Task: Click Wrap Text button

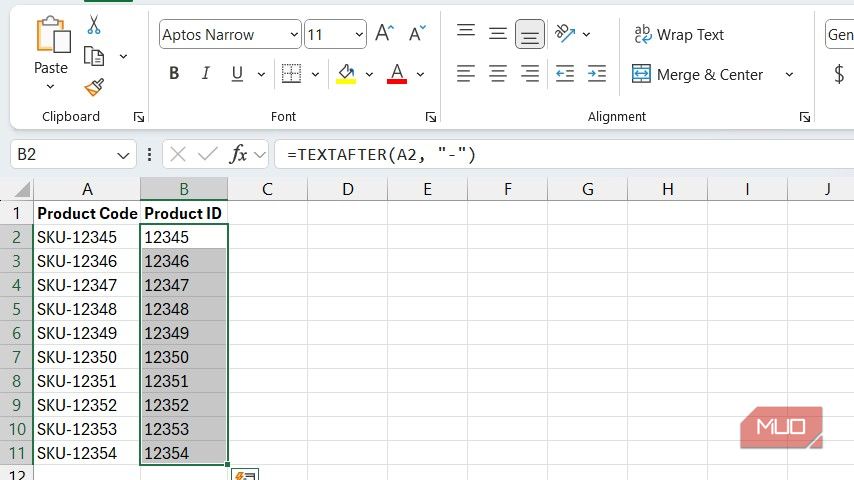Action: tap(679, 34)
